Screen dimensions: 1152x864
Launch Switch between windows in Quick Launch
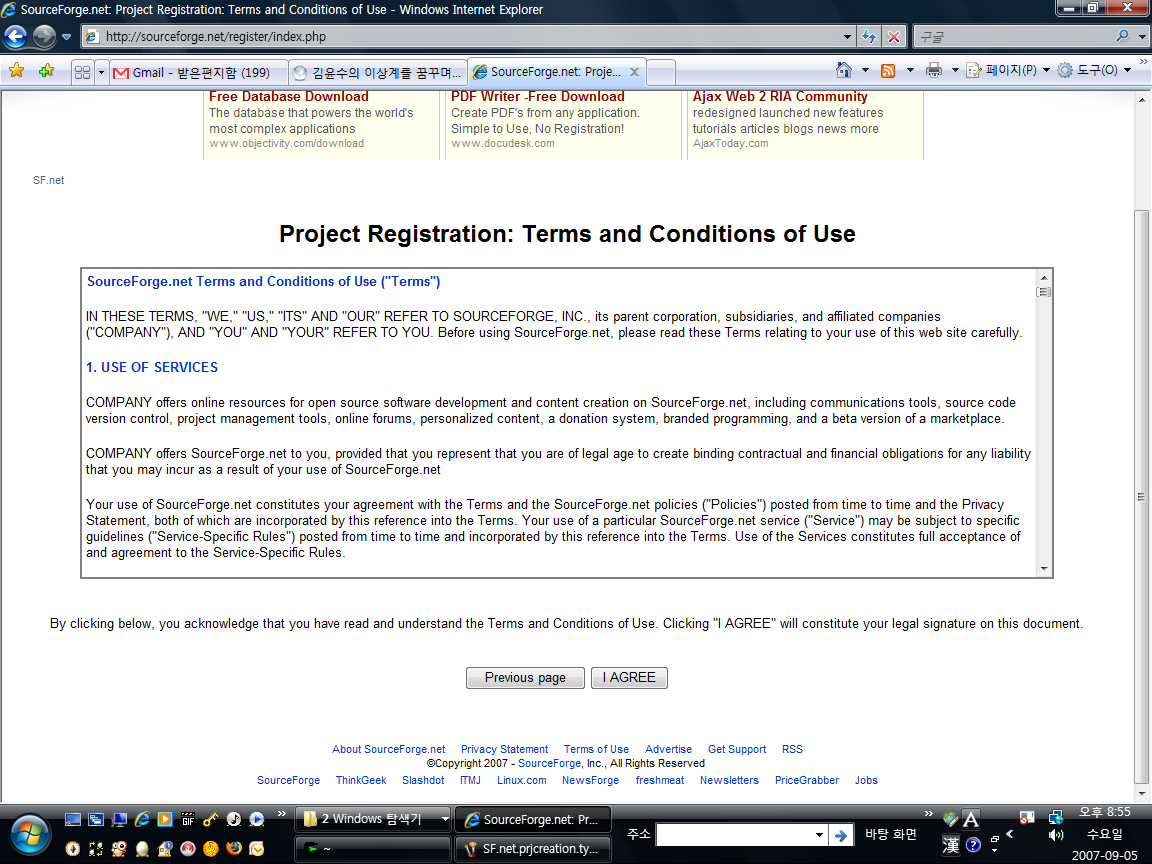[x=96, y=819]
